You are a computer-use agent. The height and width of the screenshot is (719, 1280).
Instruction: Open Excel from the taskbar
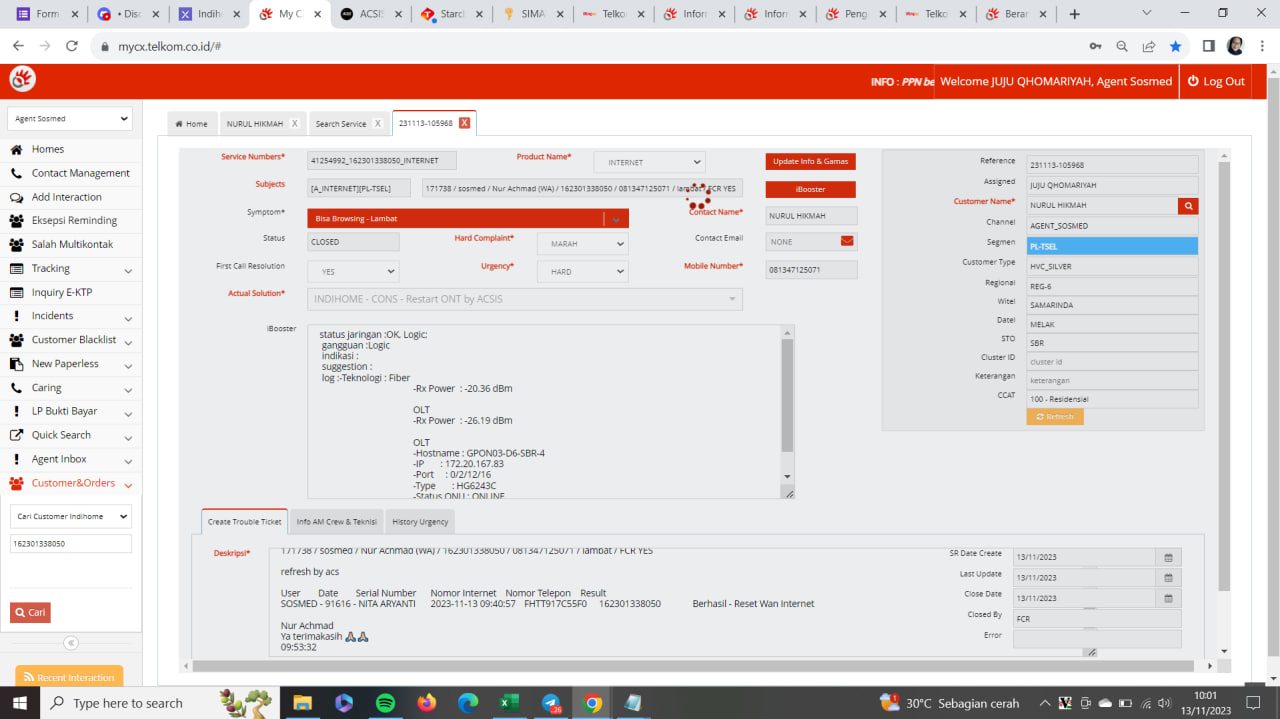(x=509, y=703)
